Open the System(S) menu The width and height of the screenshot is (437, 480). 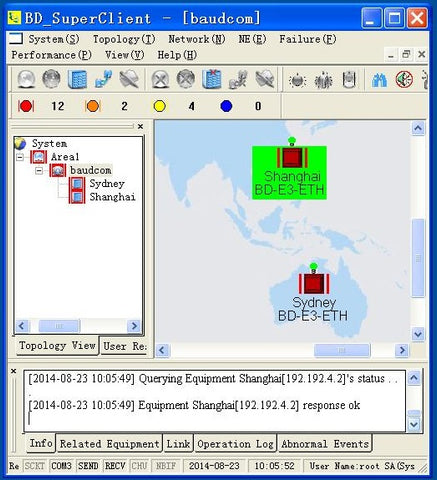click(54, 39)
